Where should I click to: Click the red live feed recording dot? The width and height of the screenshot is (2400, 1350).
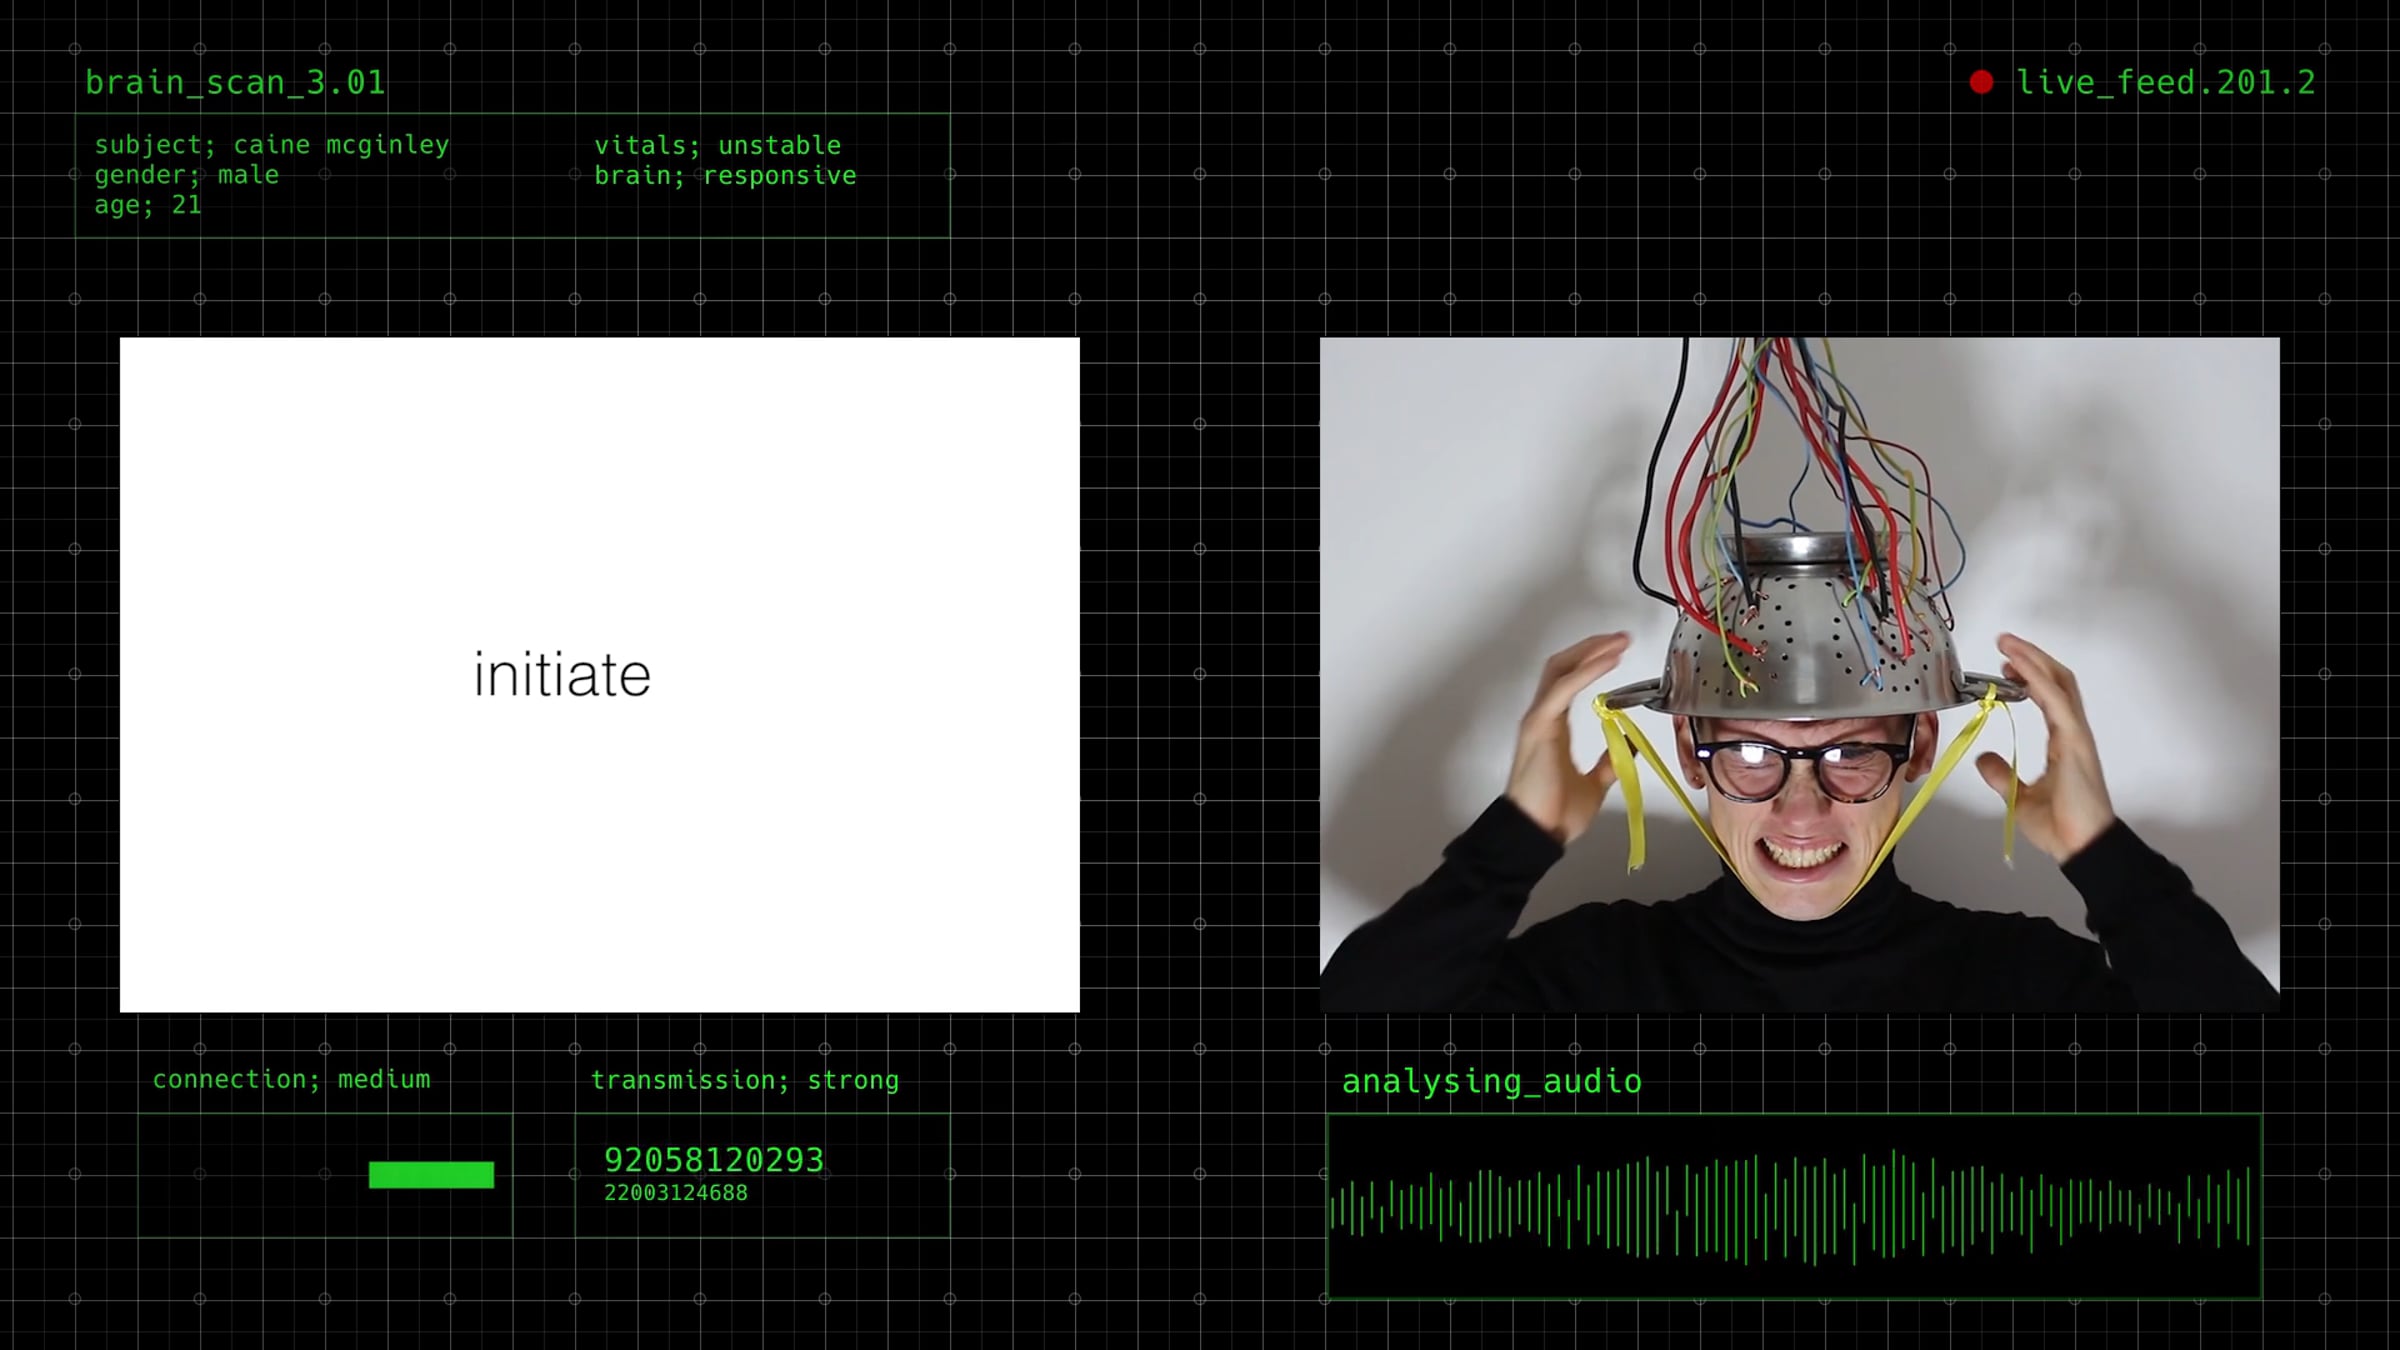pyautogui.click(x=1981, y=82)
